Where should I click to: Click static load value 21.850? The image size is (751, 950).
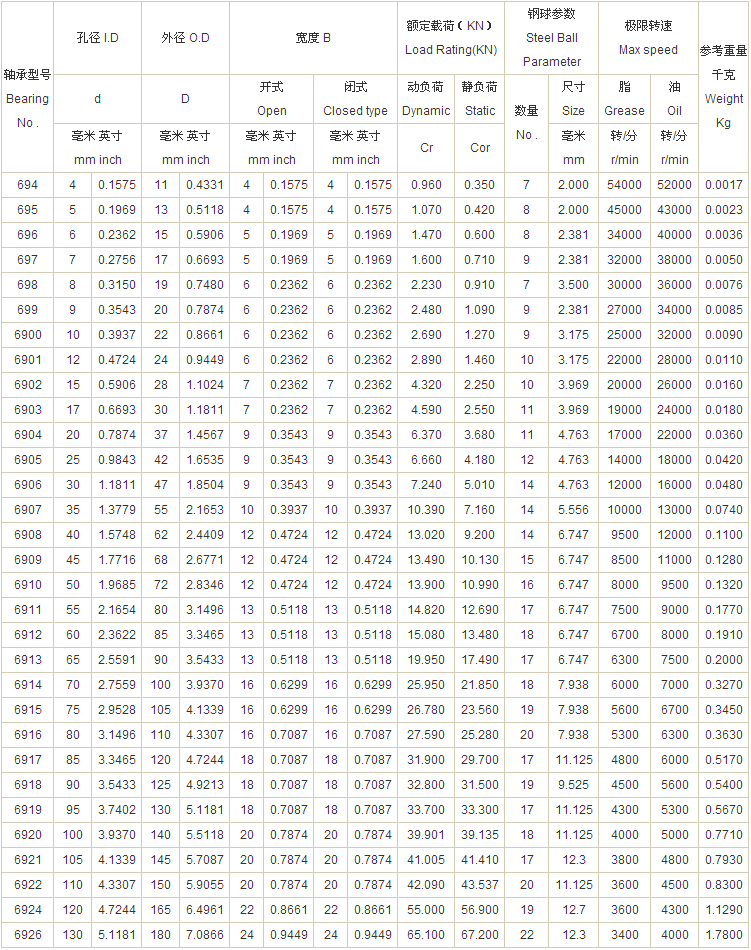(480, 685)
